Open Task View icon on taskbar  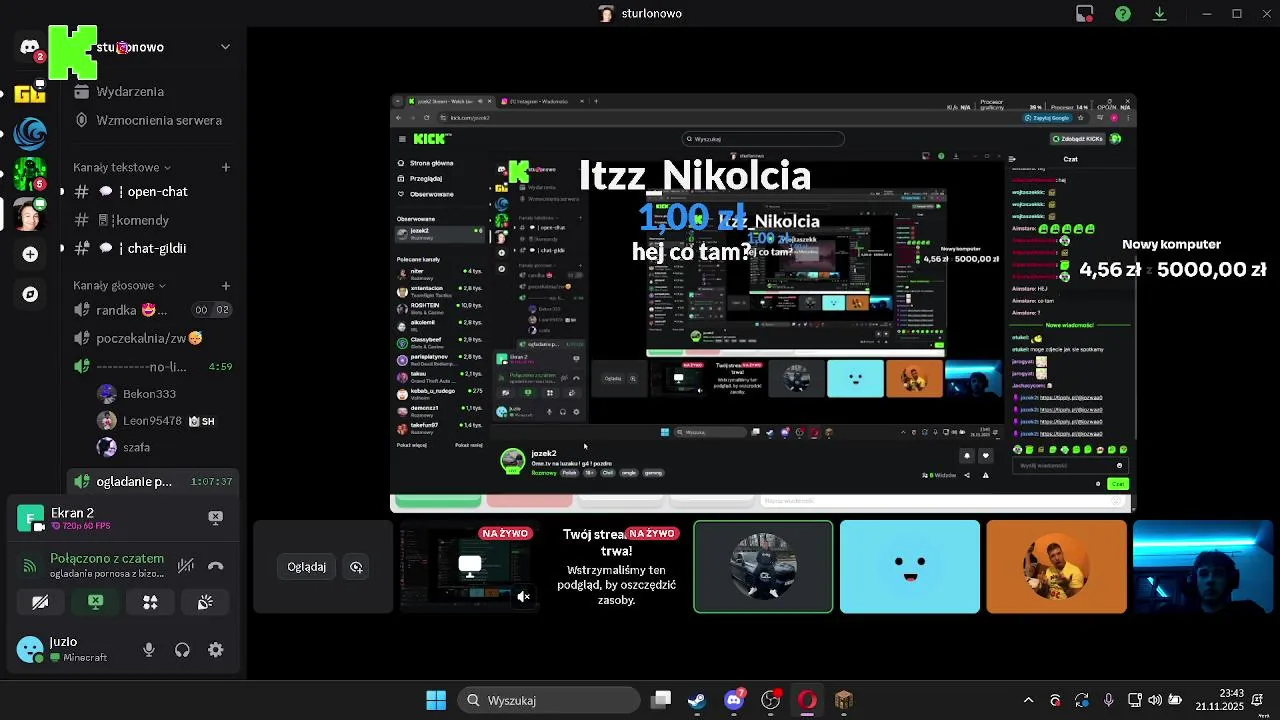[x=661, y=700]
